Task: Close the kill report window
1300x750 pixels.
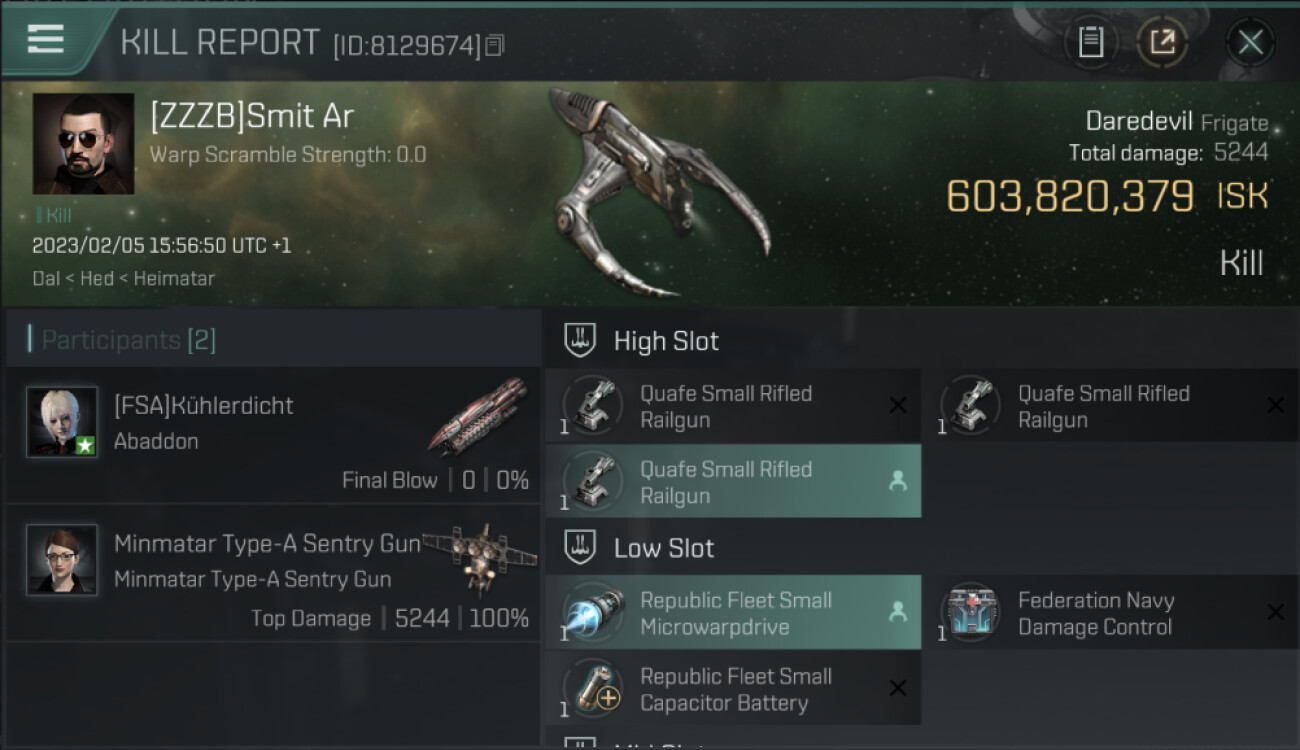Action: pyautogui.click(x=1250, y=42)
